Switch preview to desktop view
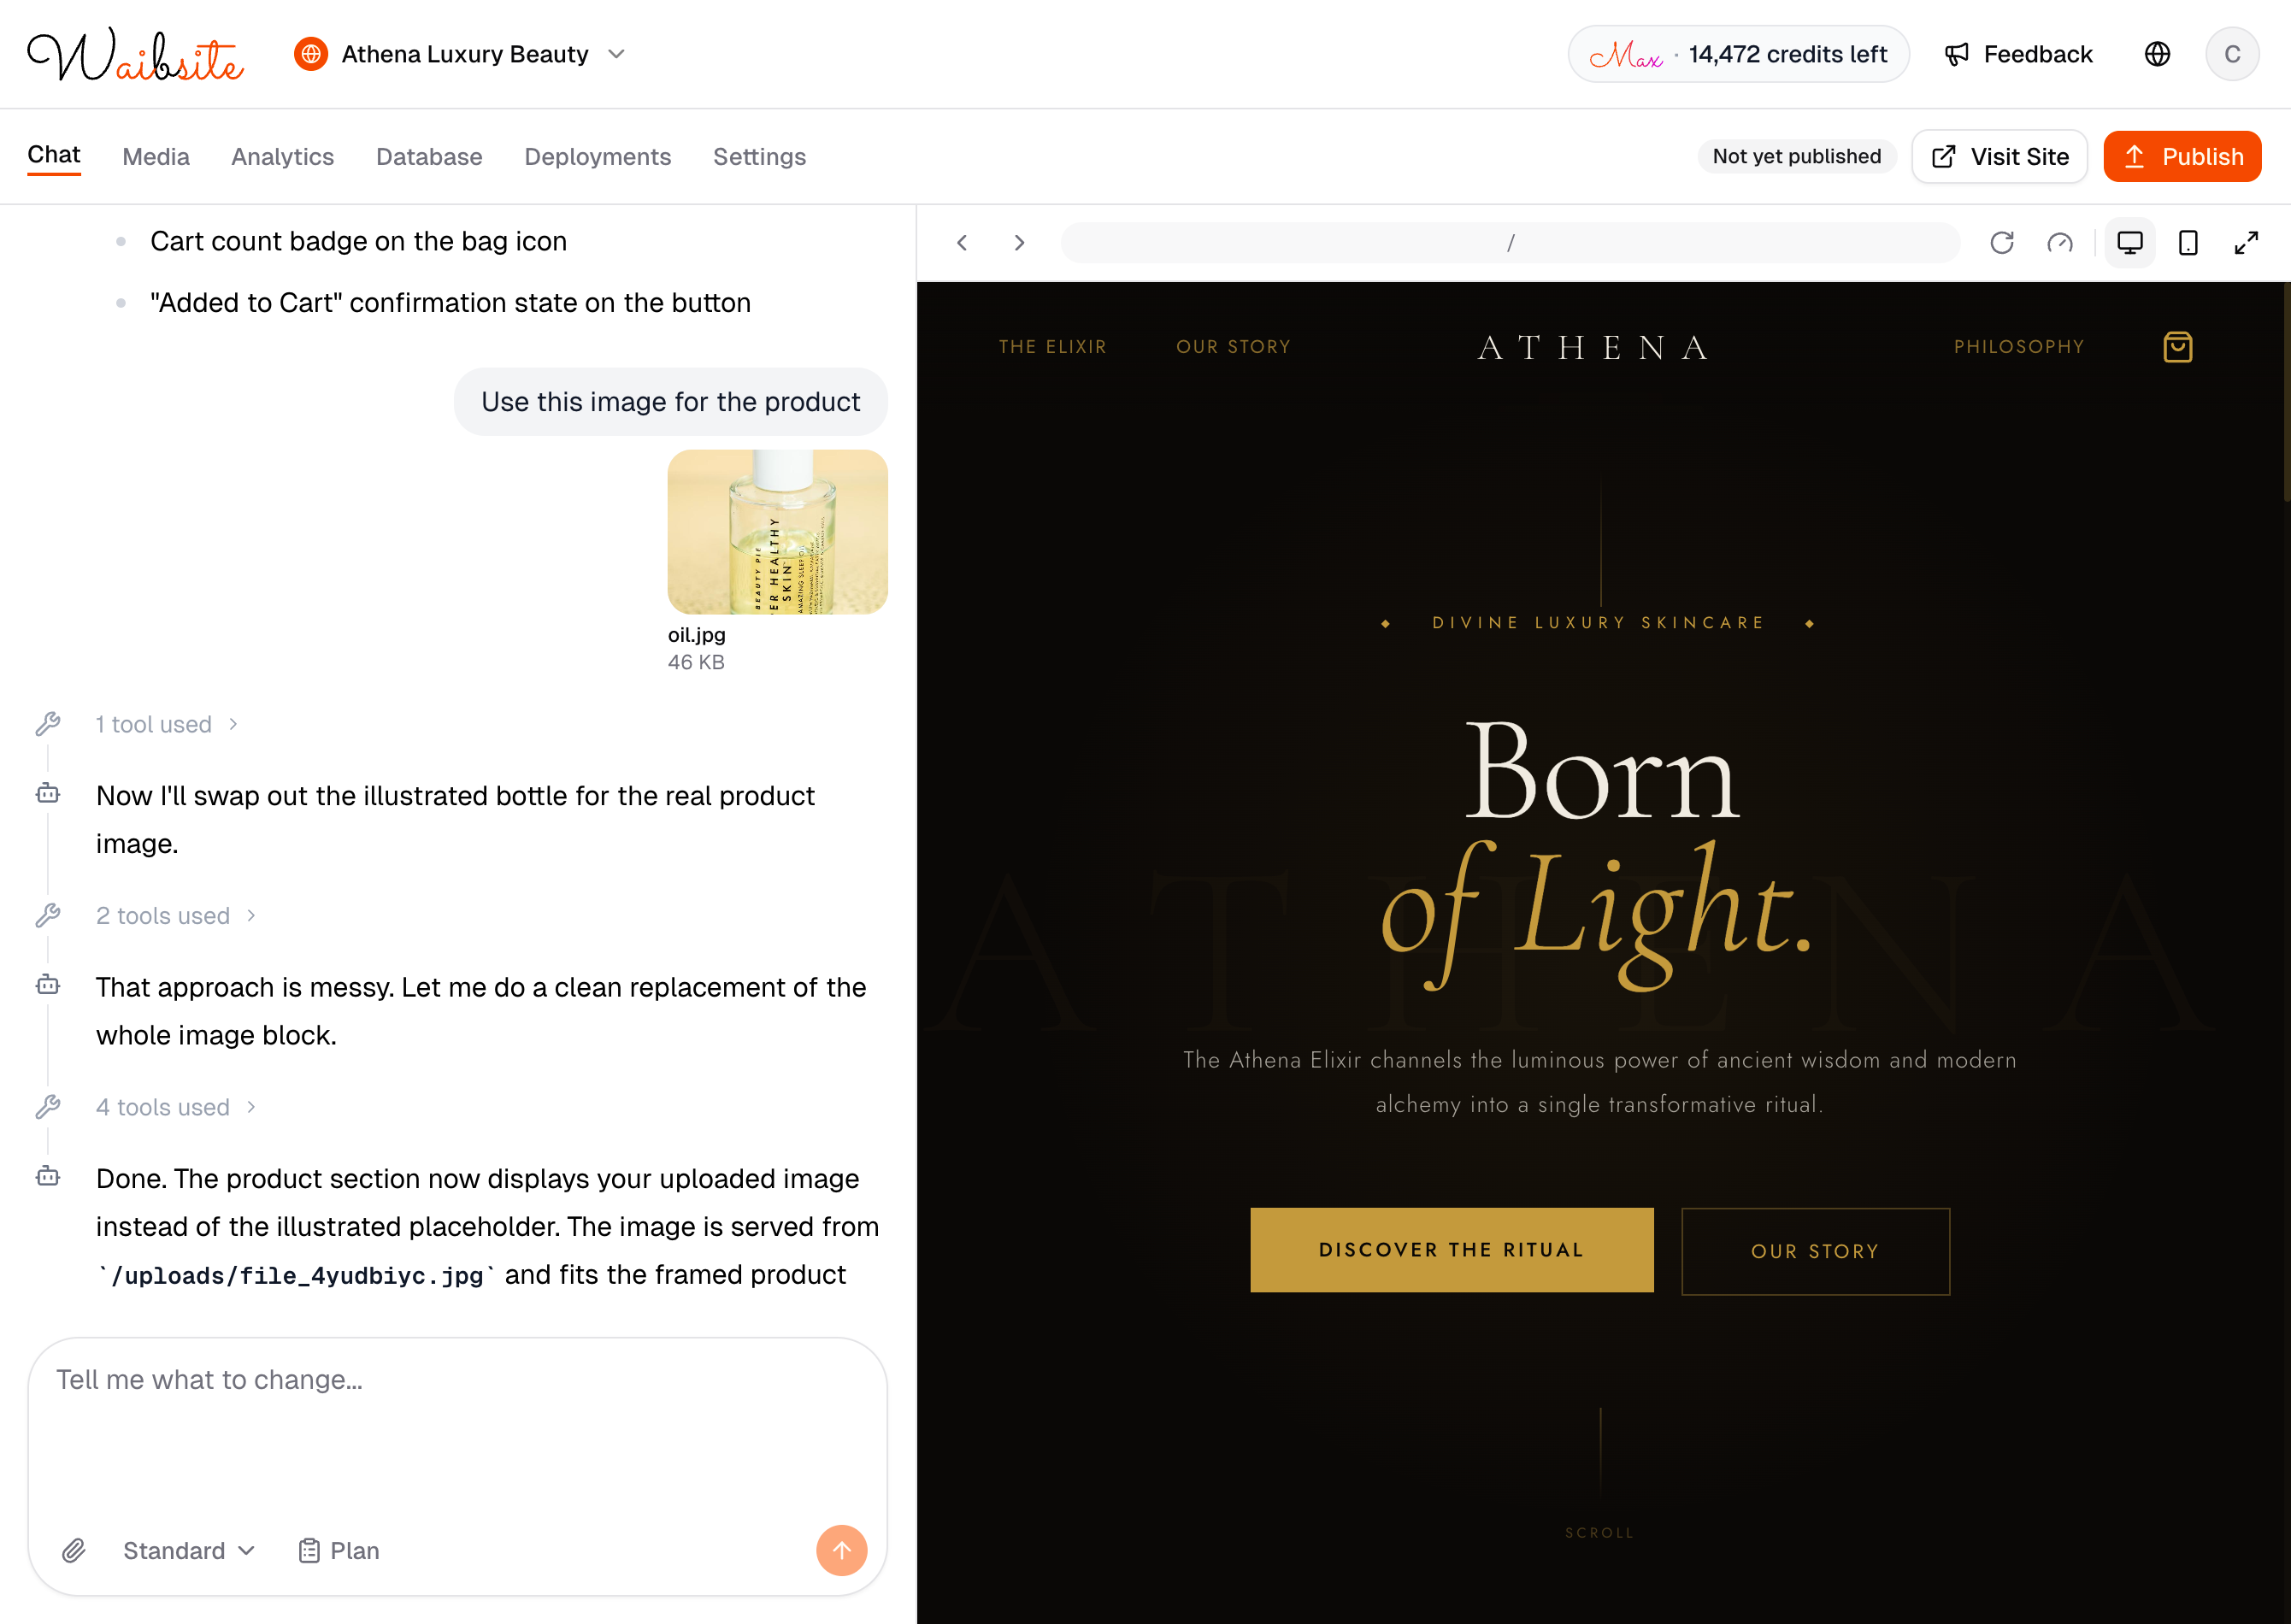 tap(2129, 243)
